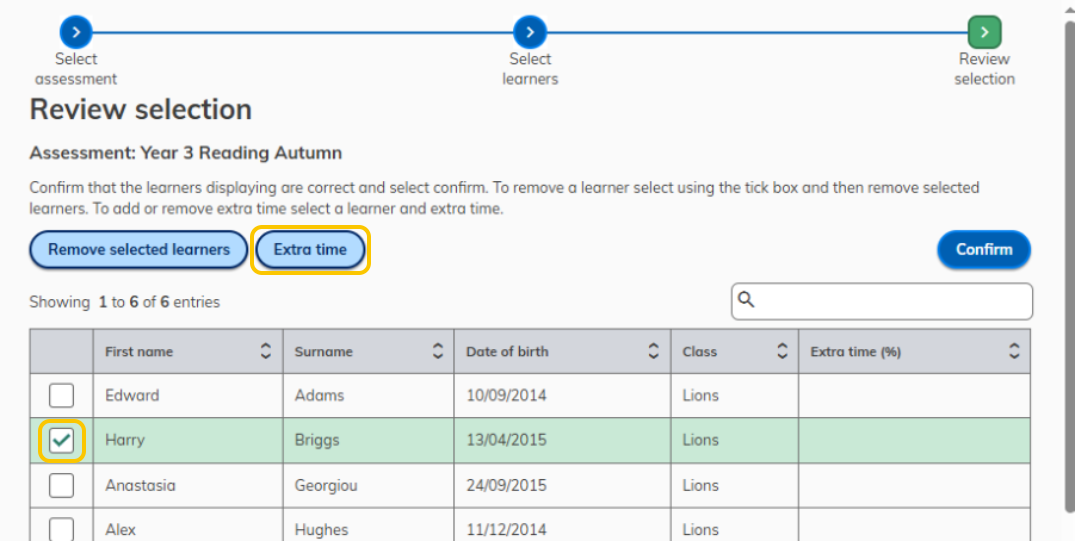Screen dimensions: 1075x541
Task: Untick the checkbox for Harry Briggs
Action: 62,441
